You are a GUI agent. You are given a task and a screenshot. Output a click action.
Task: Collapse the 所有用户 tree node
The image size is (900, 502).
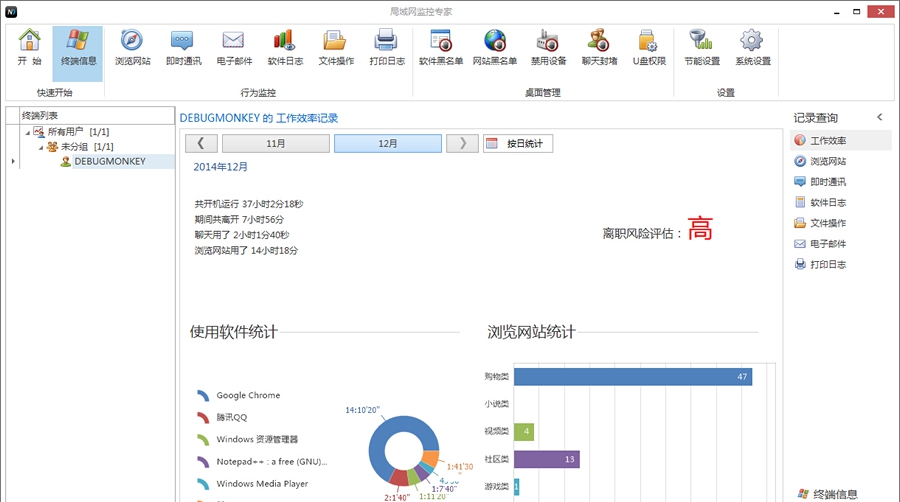click(28, 133)
